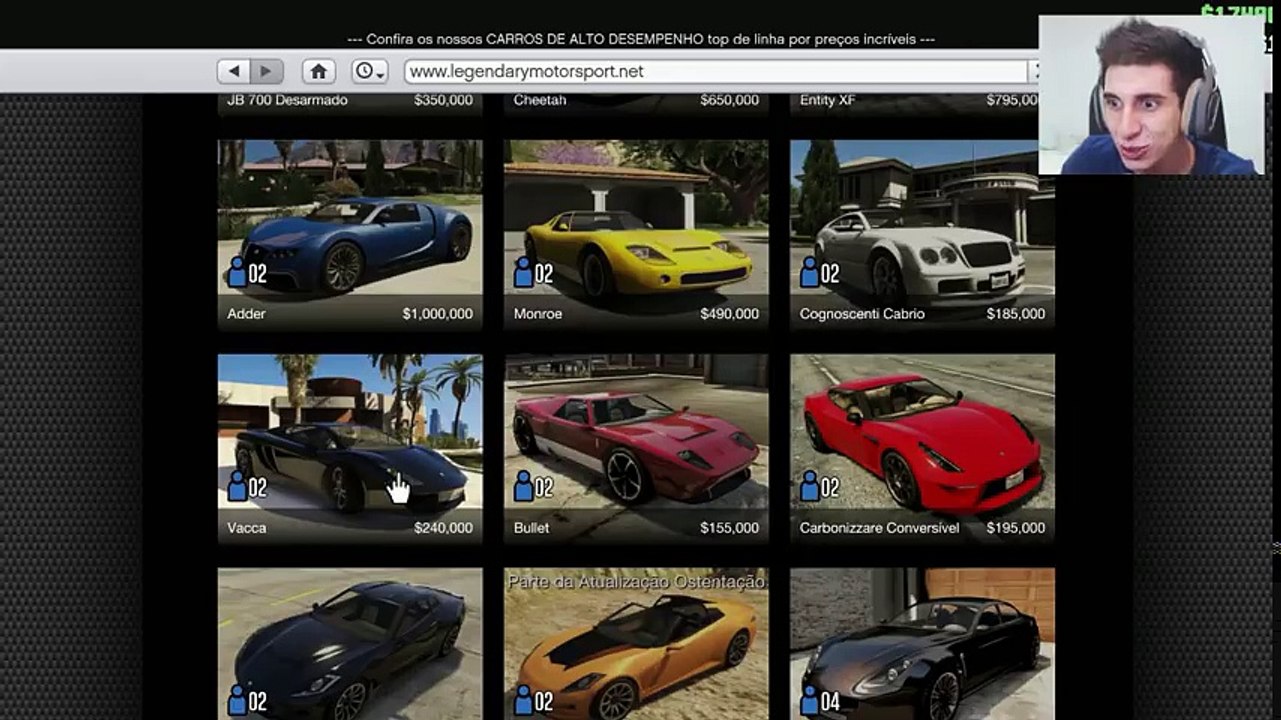Select the Monroe car name
The image size is (1281, 720).
pos(537,314)
